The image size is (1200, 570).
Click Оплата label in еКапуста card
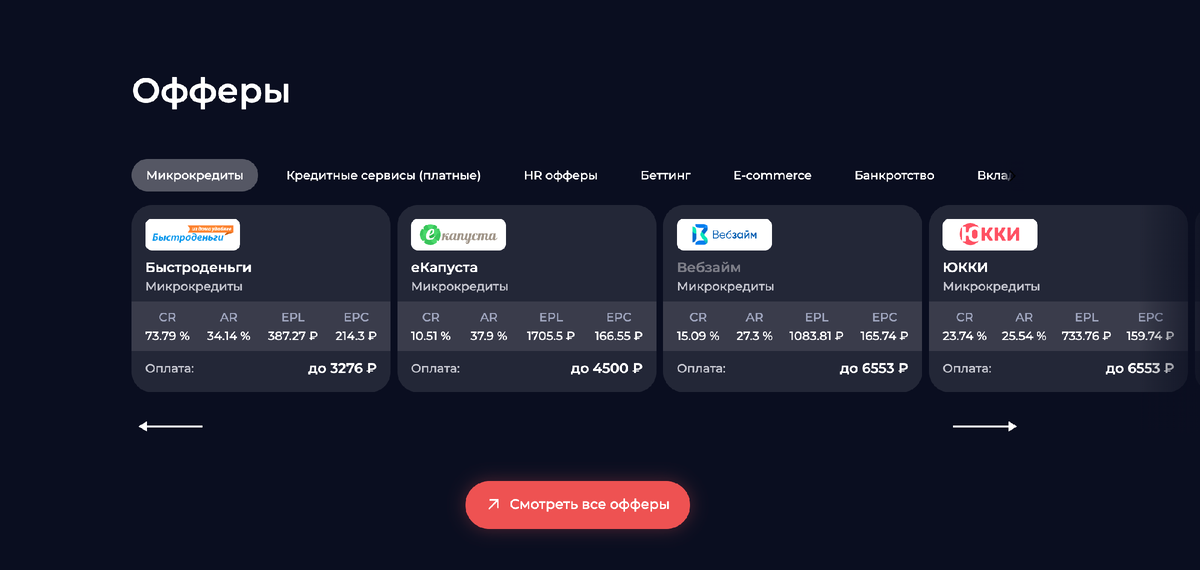pos(435,368)
